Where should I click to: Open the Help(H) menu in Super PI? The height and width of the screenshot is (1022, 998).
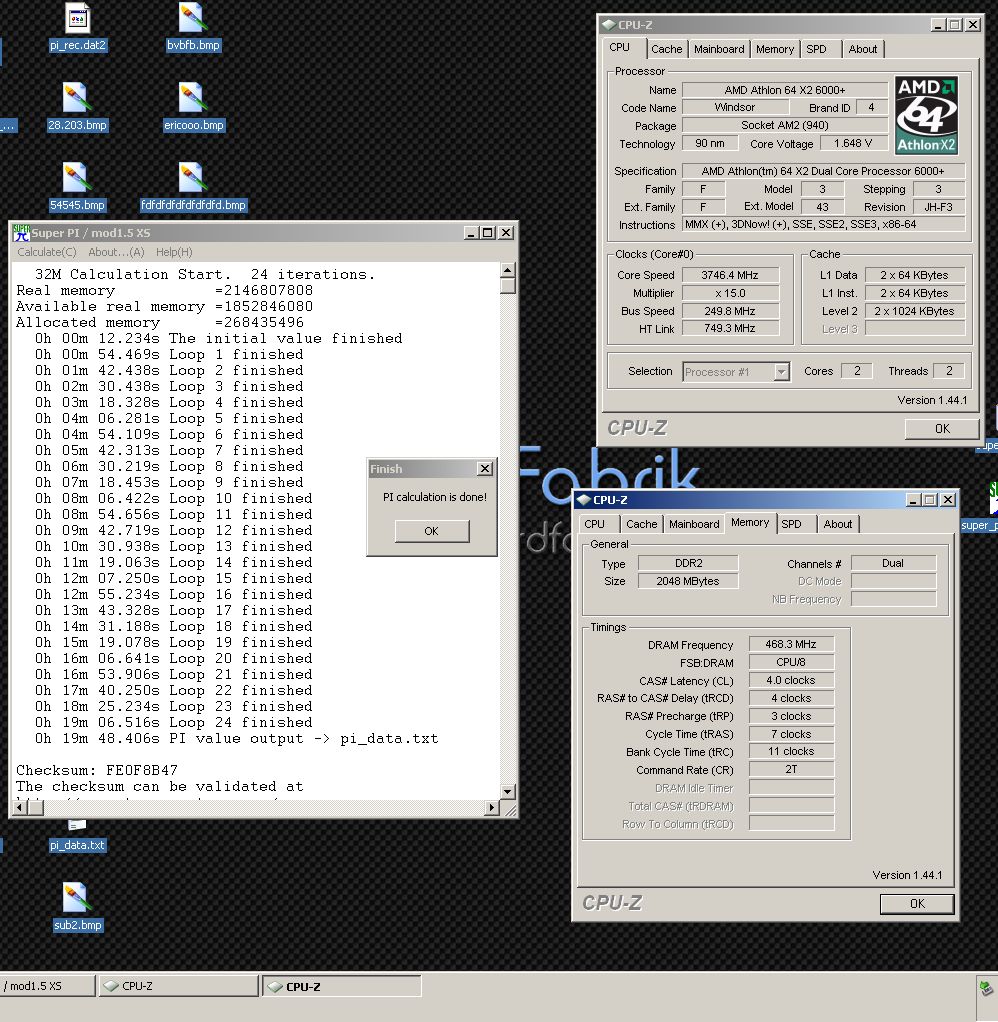[174, 252]
